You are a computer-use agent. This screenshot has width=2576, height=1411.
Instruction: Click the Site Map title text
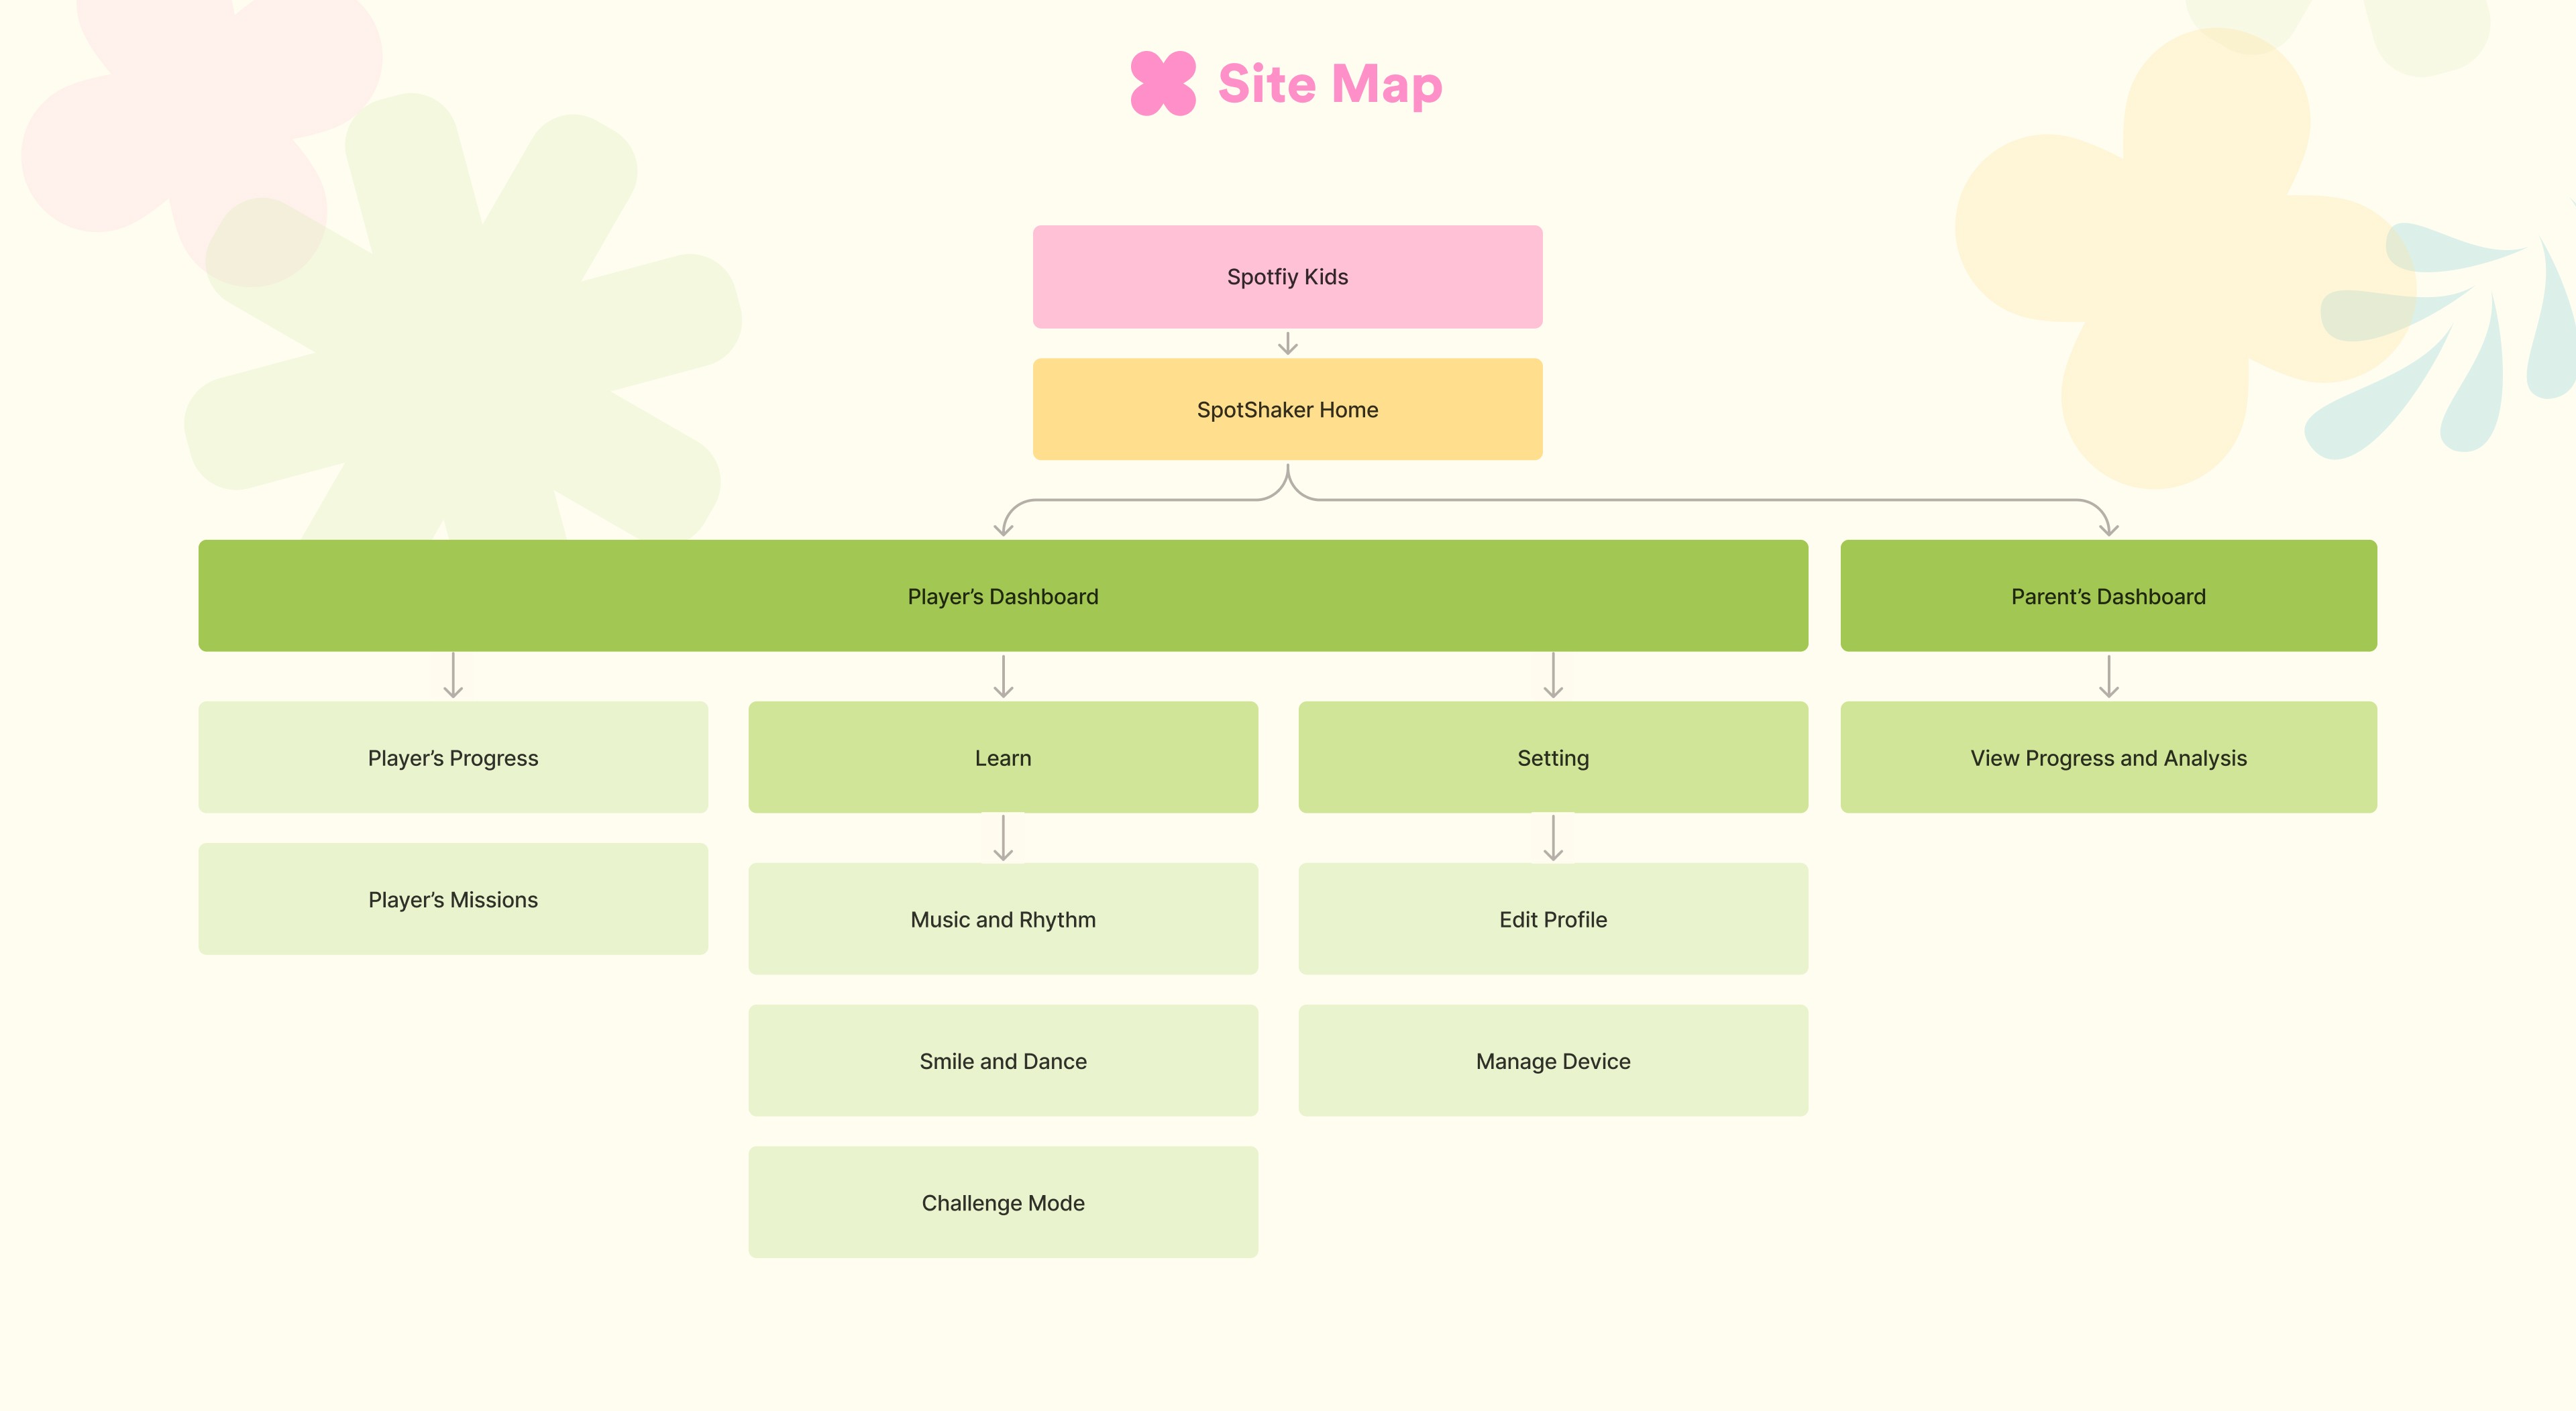pos(1329,84)
